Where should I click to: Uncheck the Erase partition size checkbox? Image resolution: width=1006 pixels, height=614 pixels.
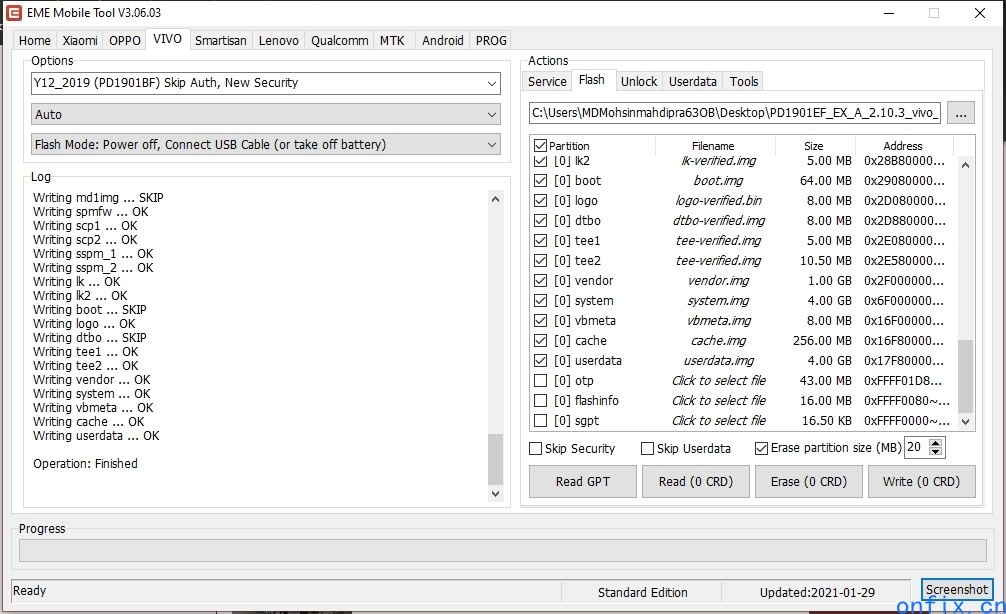(762, 449)
